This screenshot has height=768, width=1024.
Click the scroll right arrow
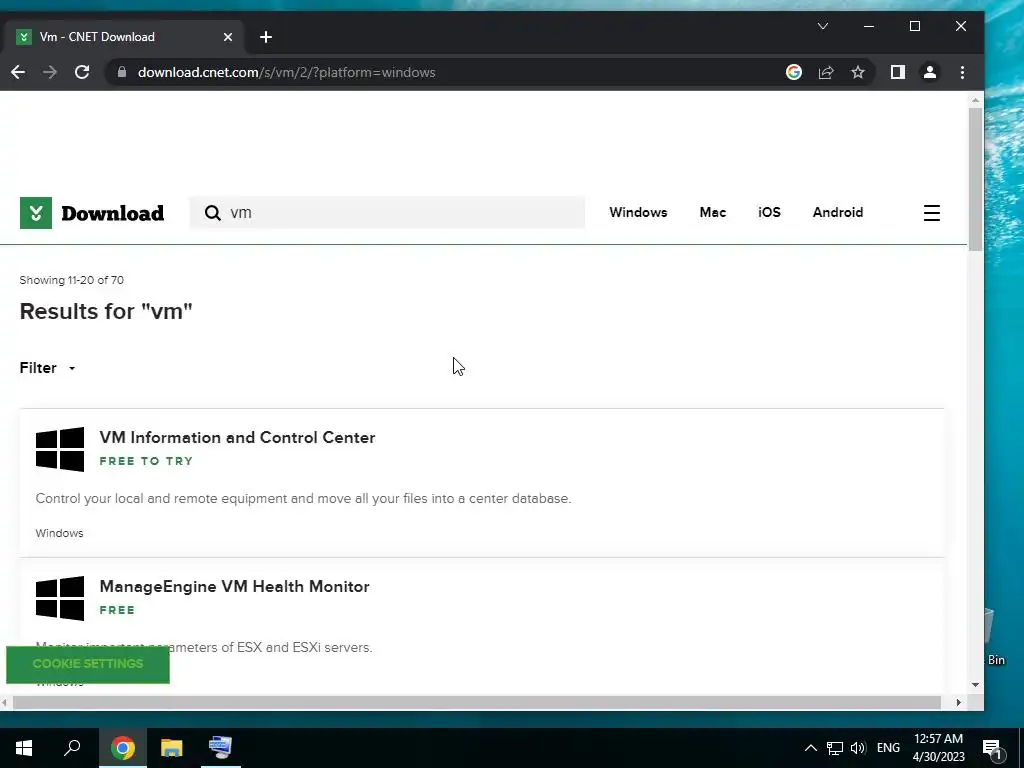pyautogui.click(x=959, y=703)
